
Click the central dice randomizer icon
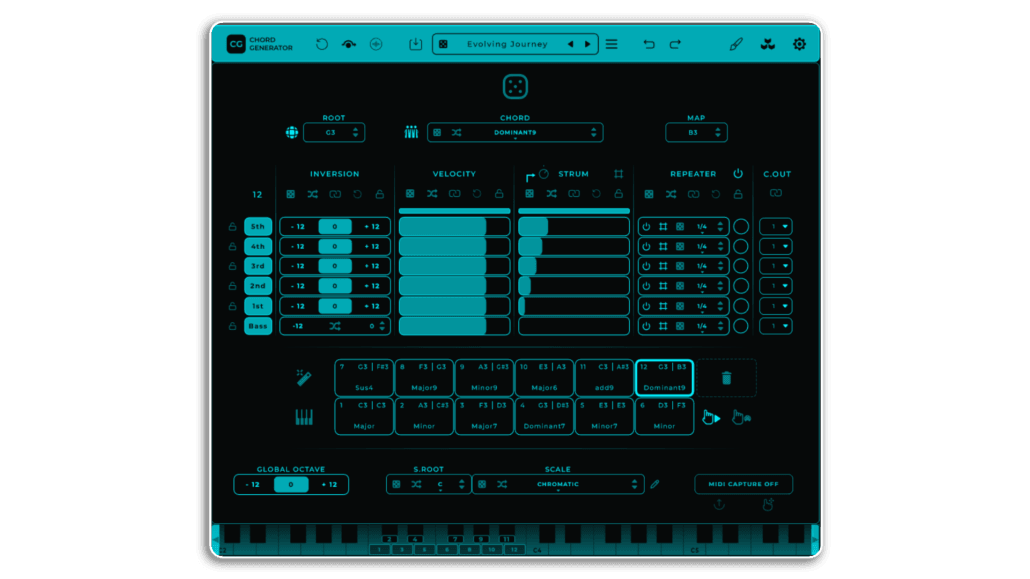pyautogui.click(x=514, y=88)
